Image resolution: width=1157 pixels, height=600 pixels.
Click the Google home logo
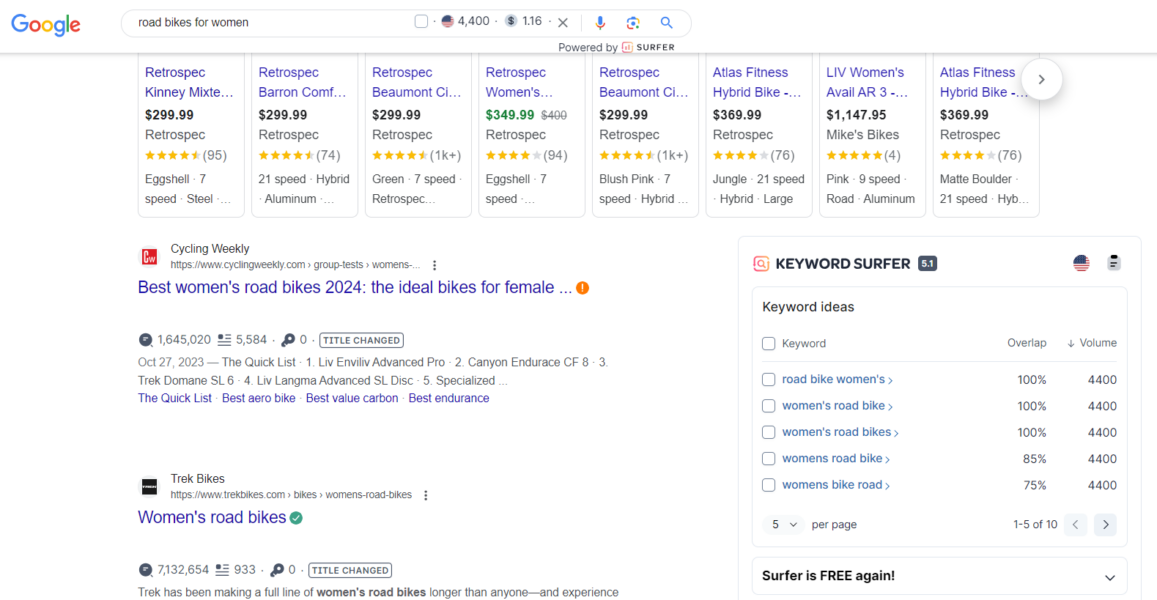point(45,24)
